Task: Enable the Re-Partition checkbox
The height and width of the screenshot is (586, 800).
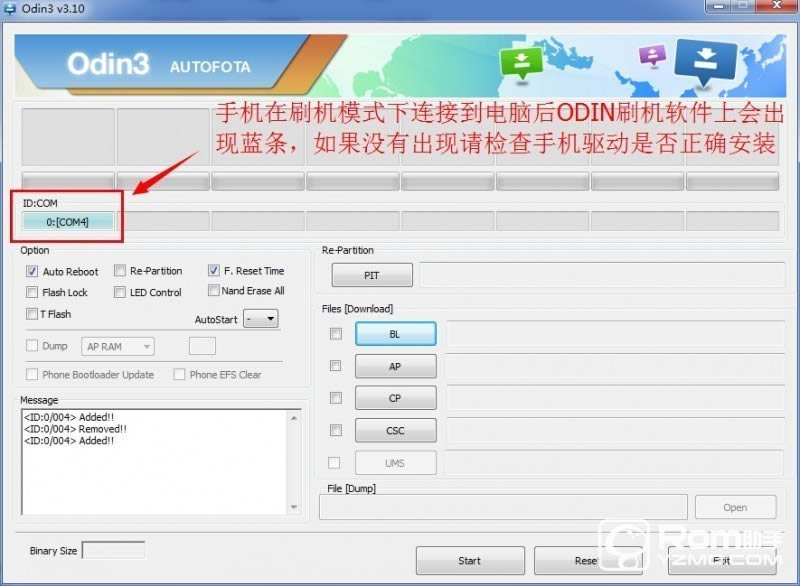Action: [x=119, y=270]
